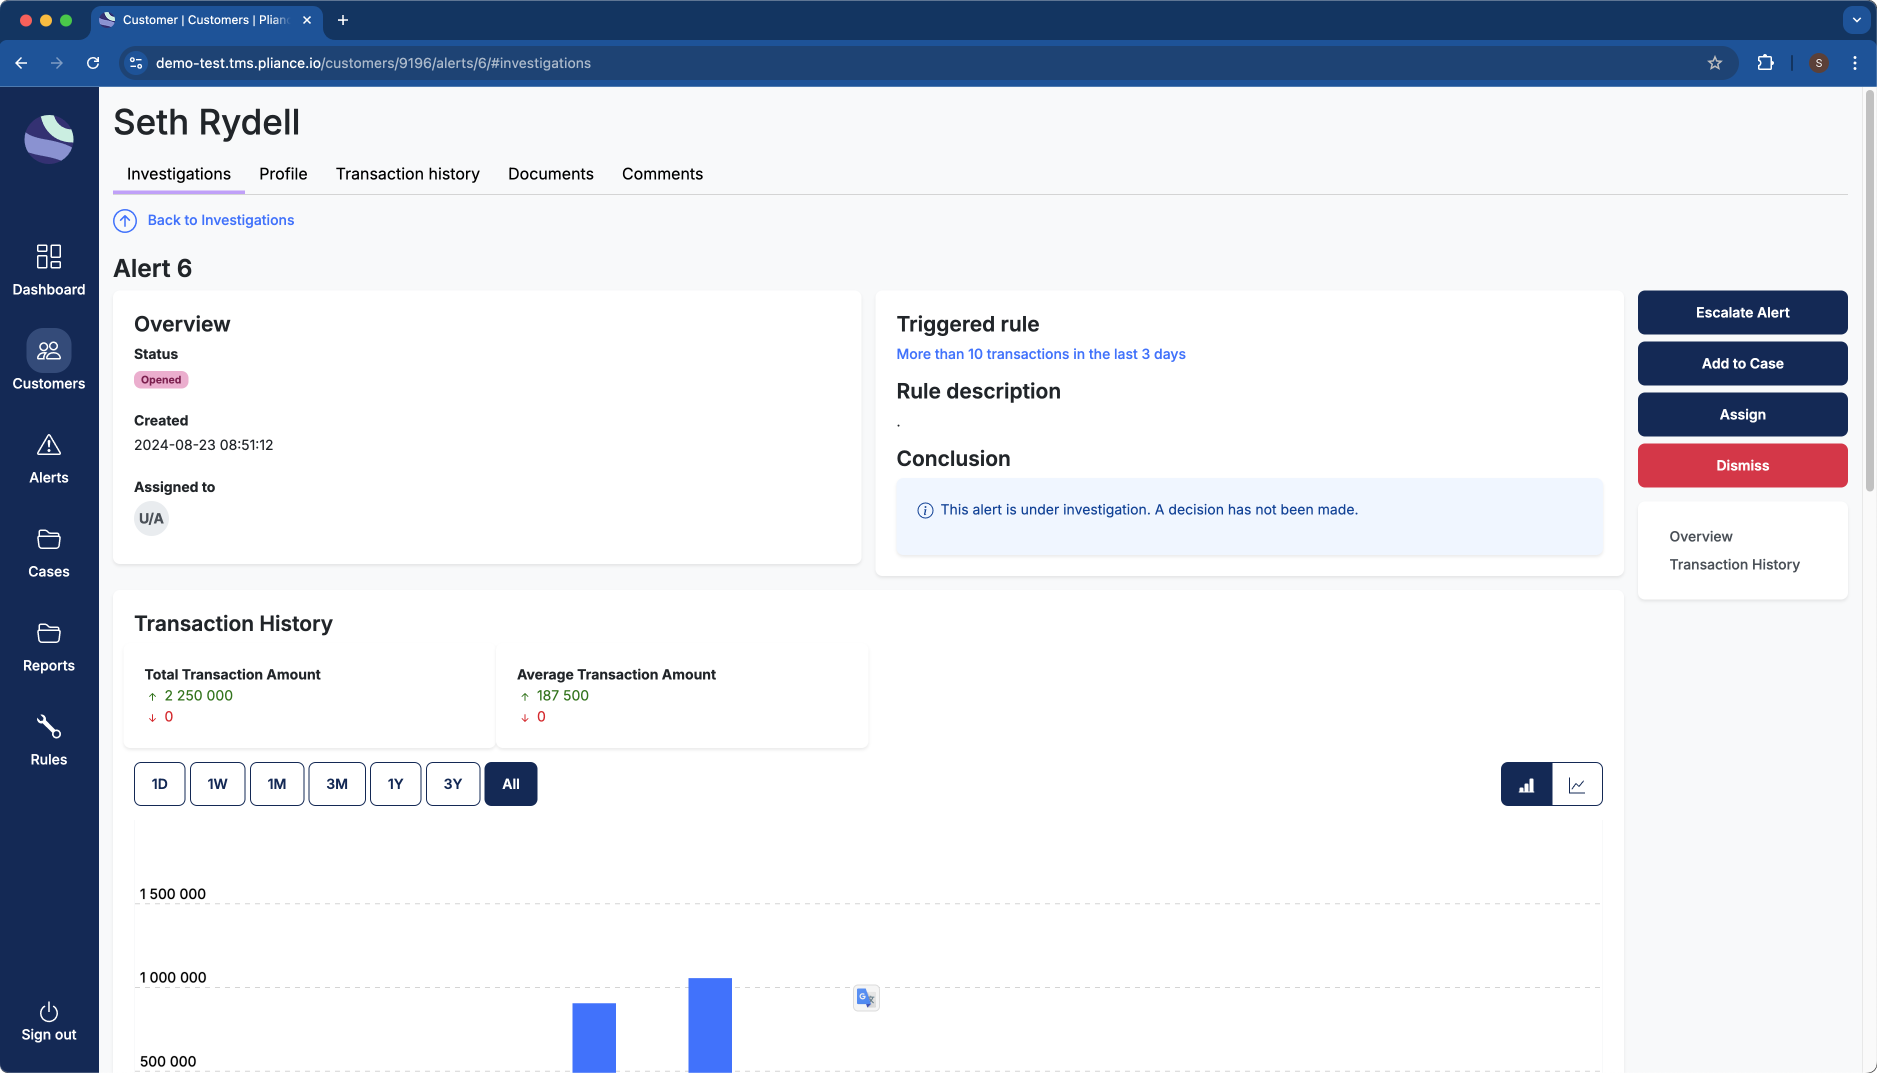Select the 3M transaction range
1877x1073 pixels.
pyautogui.click(x=336, y=784)
